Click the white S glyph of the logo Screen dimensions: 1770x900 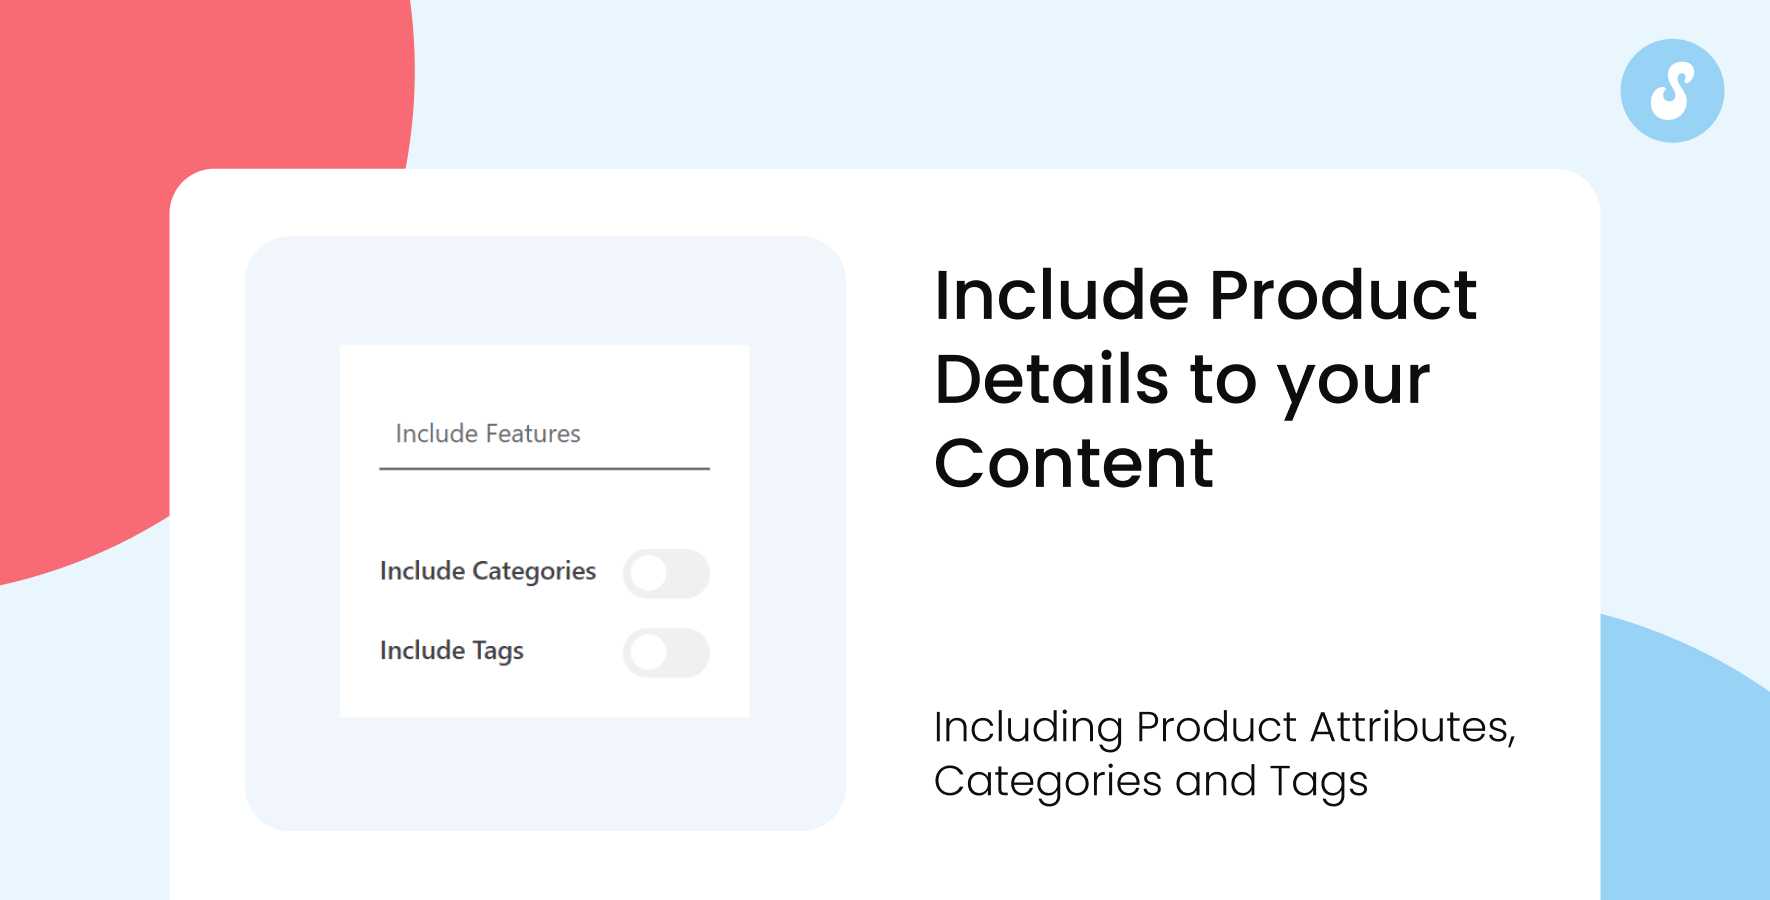point(1672,91)
